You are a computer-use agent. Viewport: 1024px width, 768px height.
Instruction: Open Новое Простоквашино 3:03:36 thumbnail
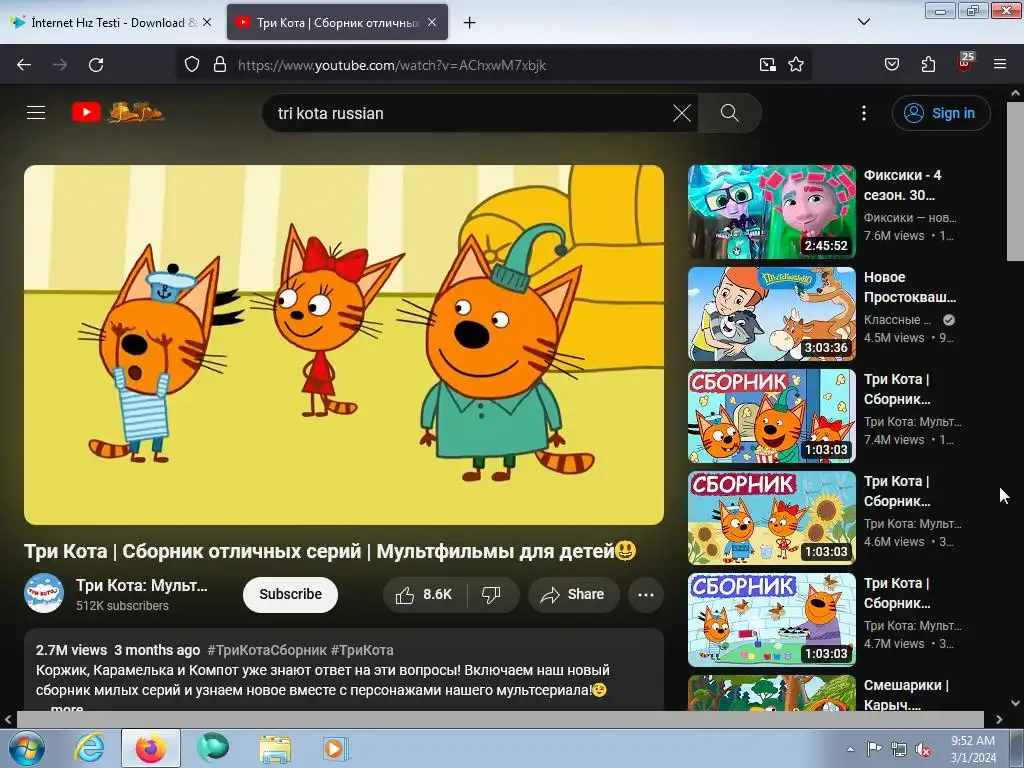point(772,314)
